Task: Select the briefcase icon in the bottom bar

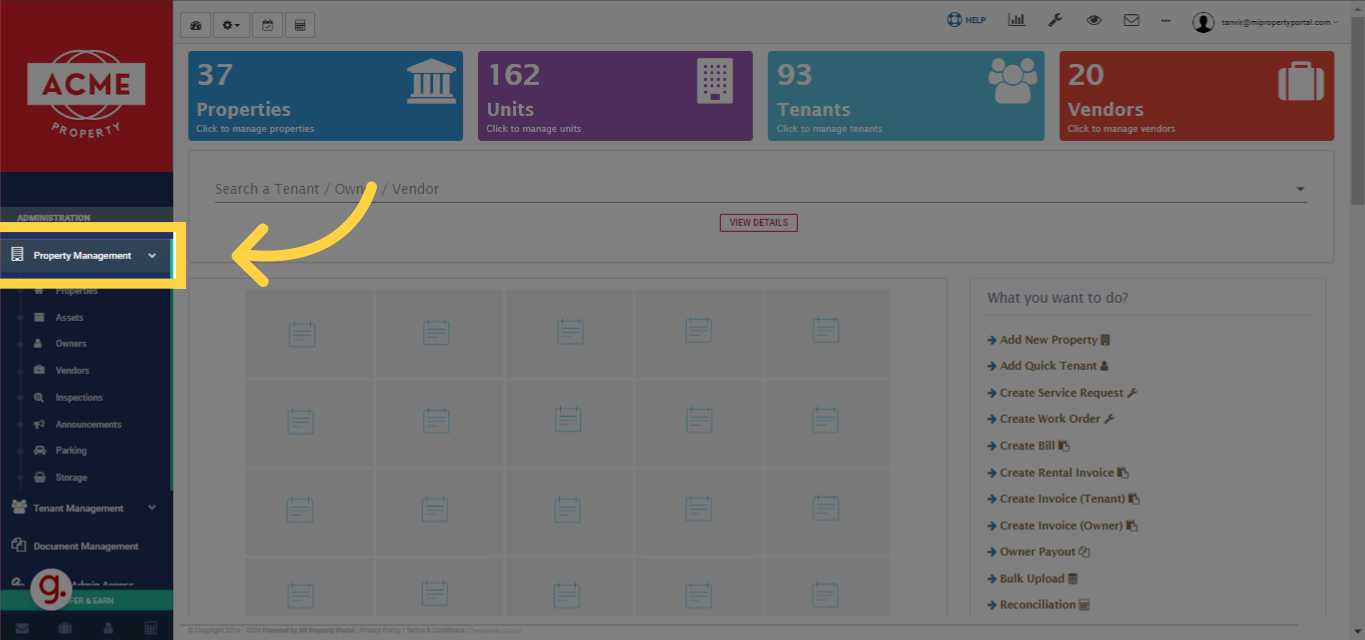Action: 63,627
